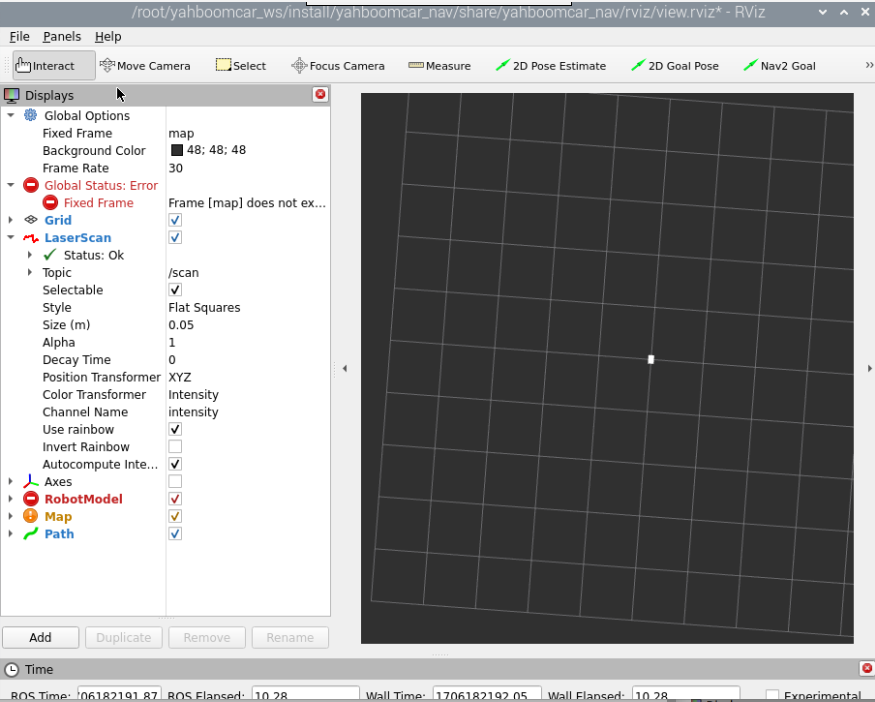Collapse the Global Options tree node
This screenshot has height=702, width=875.
[x=11, y=115]
